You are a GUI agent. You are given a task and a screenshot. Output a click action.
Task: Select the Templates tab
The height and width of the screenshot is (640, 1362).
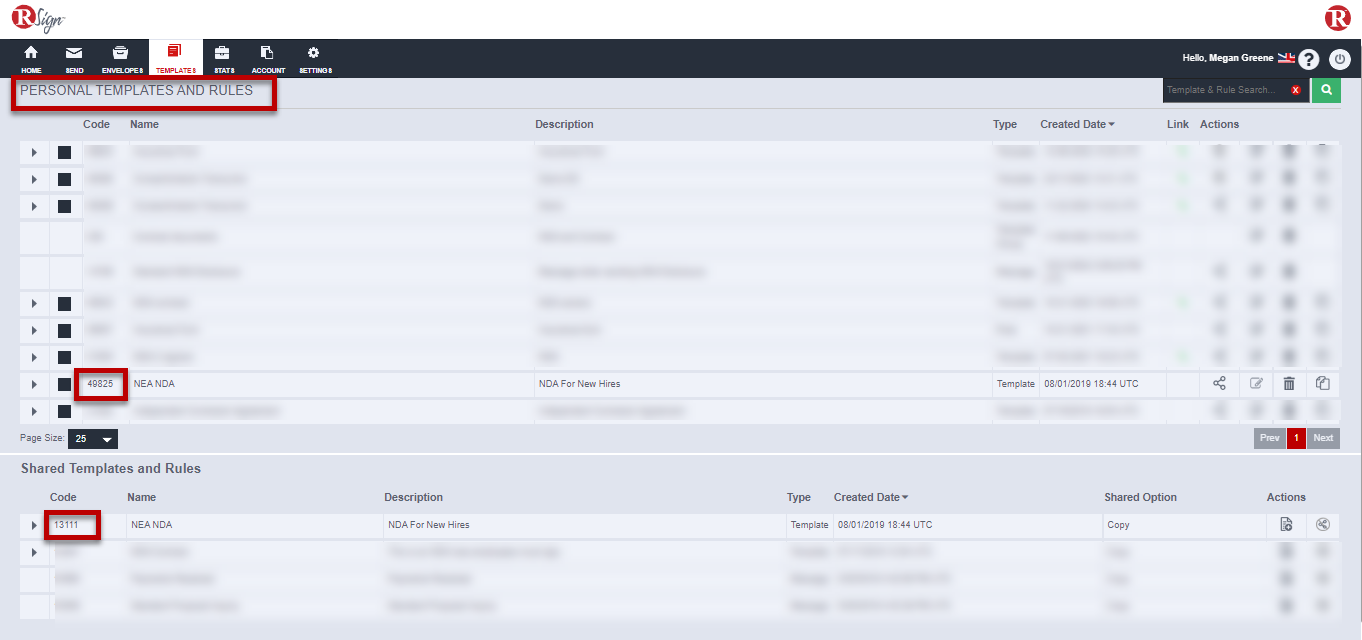pos(176,59)
